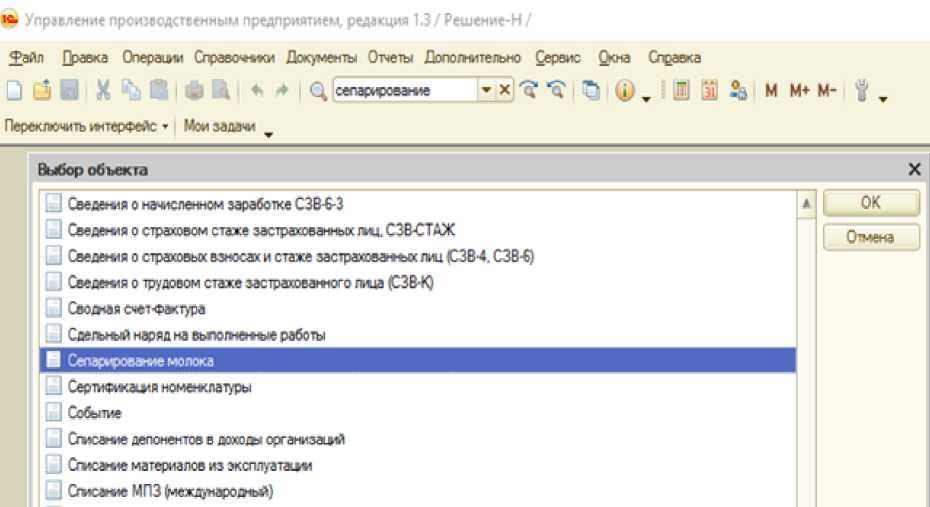Open the Справка menu
Screen dimensions: 930x507
pos(674,58)
